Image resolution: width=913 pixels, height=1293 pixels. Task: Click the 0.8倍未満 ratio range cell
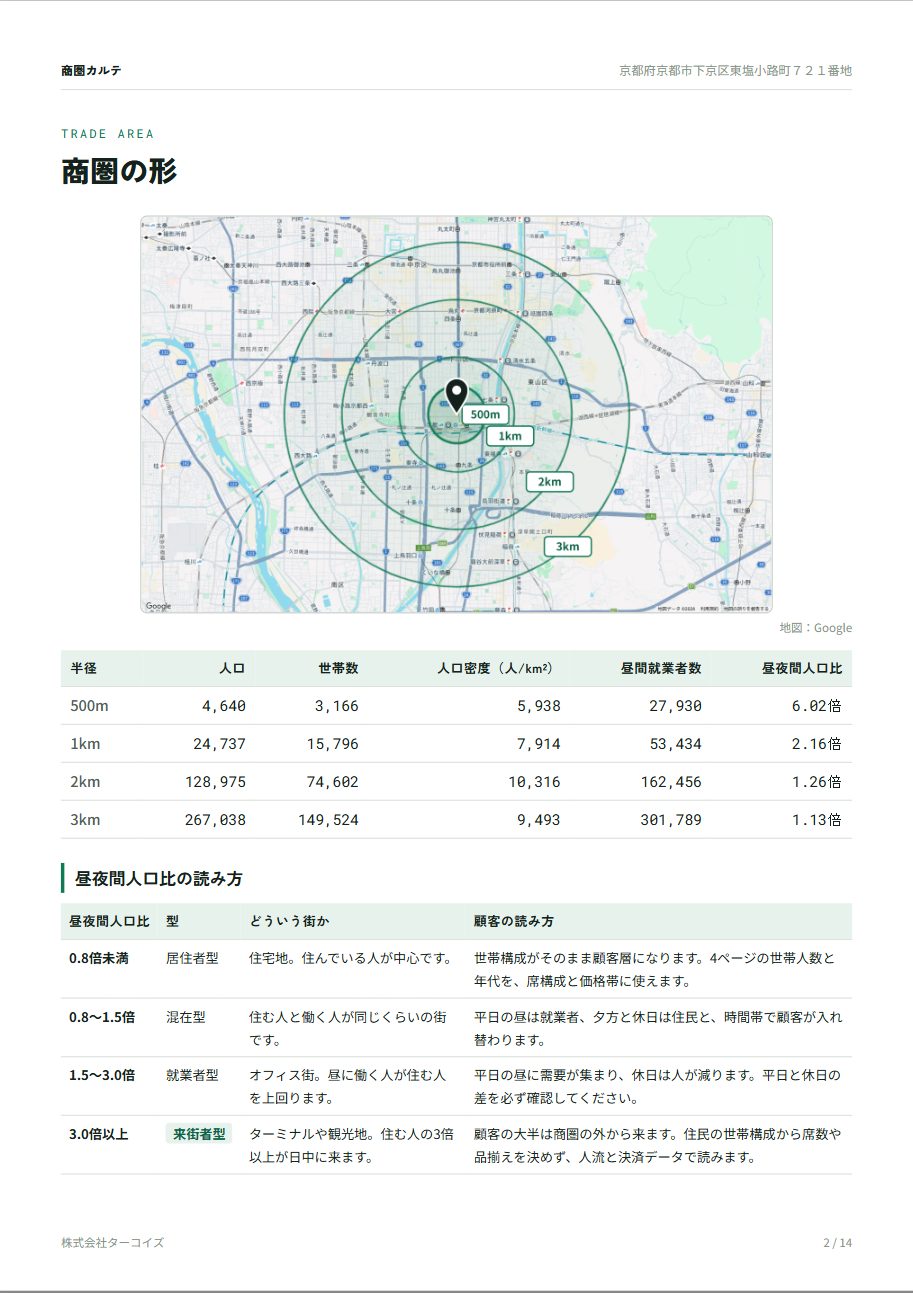tap(99, 958)
